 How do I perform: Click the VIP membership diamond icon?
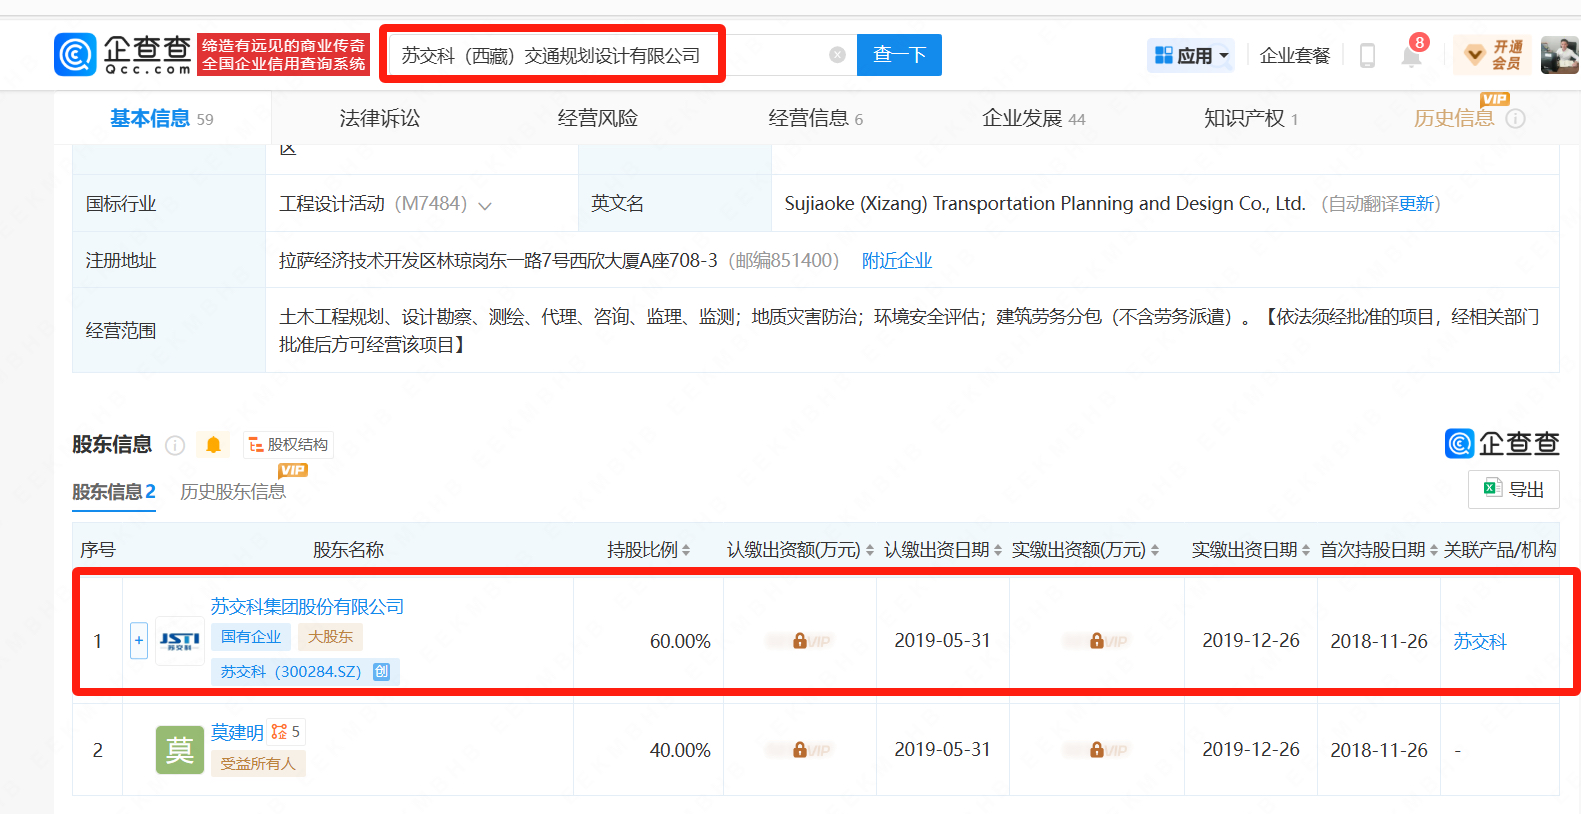pyautogui.click(x=1474, y=55)
